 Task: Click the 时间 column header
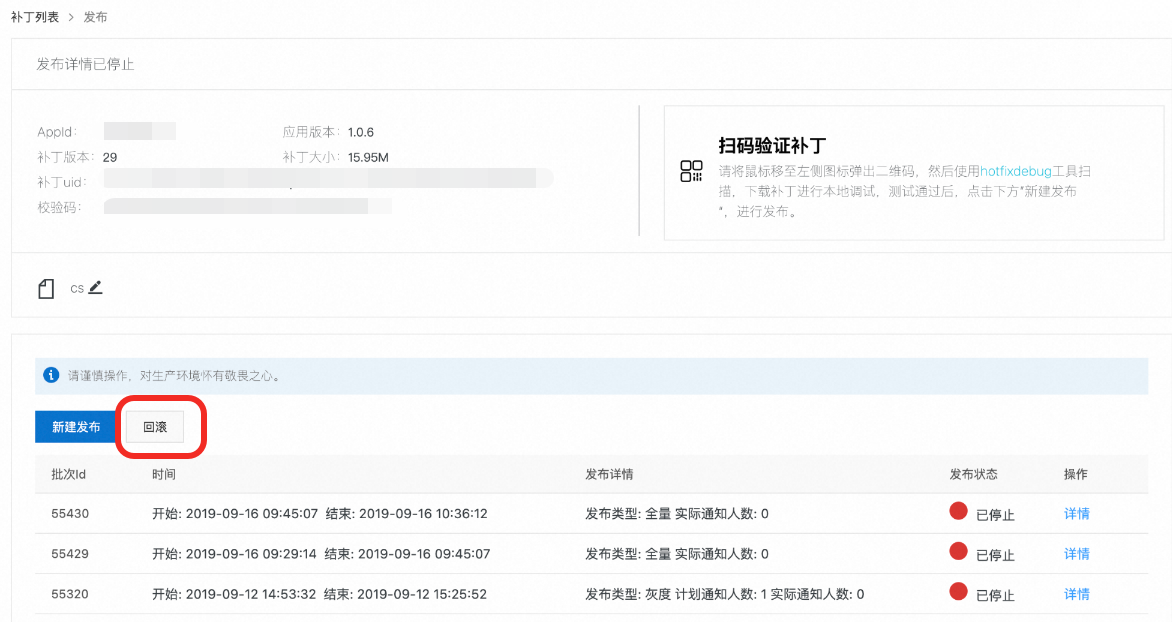coord(164,474)
